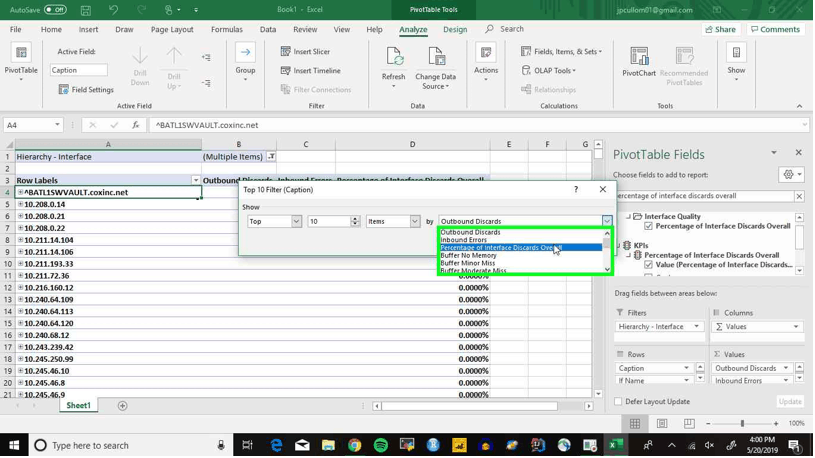This screenshot has width=815, height=458.
Task: Open the File tab
Action: 16,30
